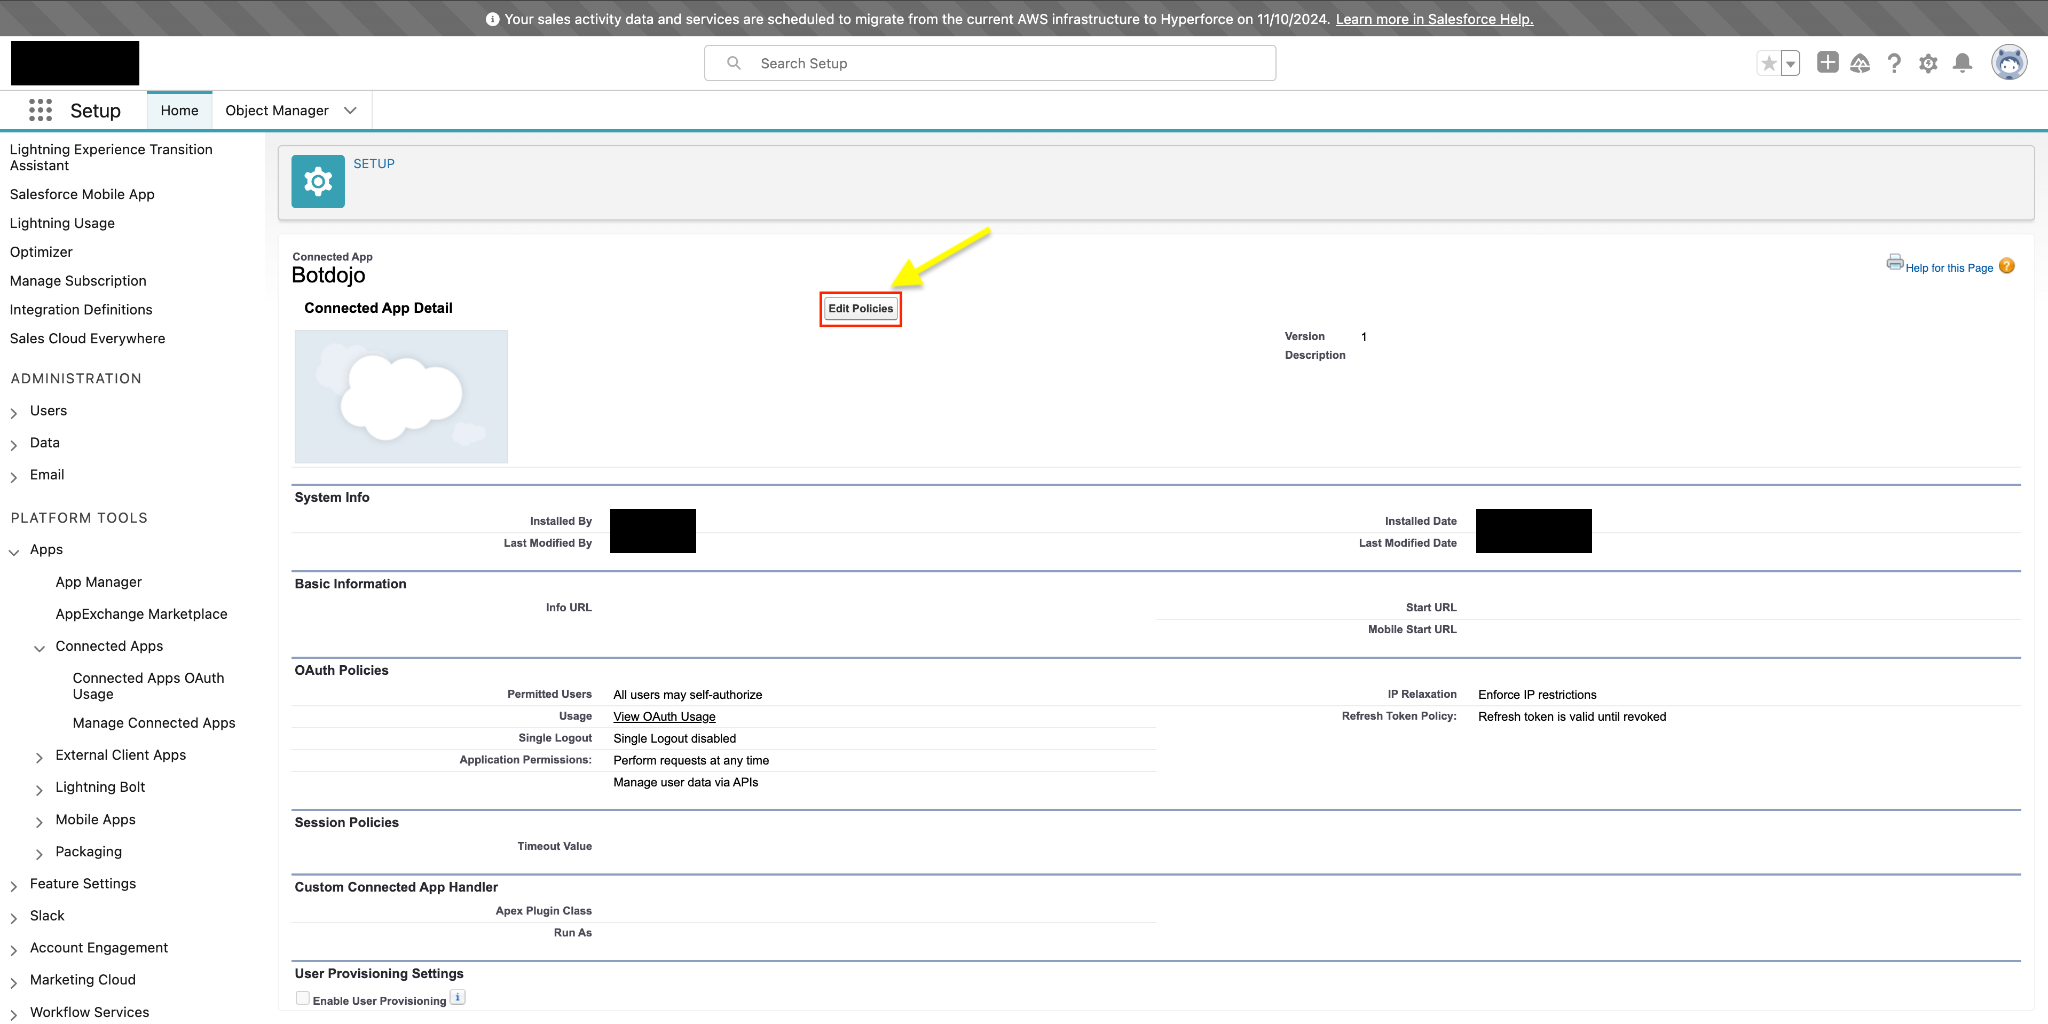
Task: Click 'Refresh token is valid until revoked'
Action: coord(1572,717)
